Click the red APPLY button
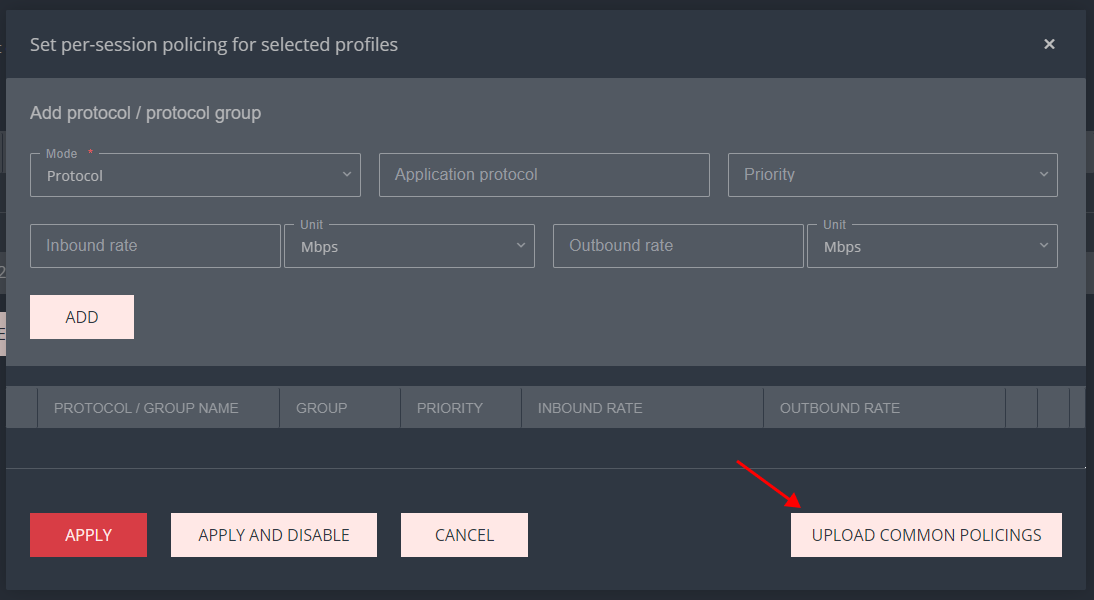Screen dimensions: 1094x600 [88, 535]
